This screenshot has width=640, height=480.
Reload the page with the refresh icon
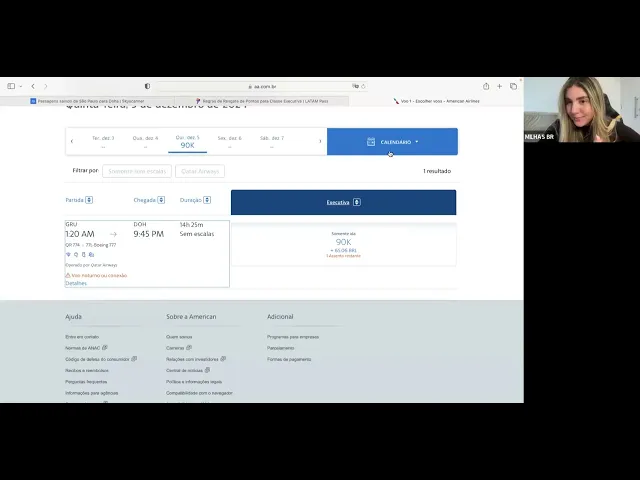point(363,87)
